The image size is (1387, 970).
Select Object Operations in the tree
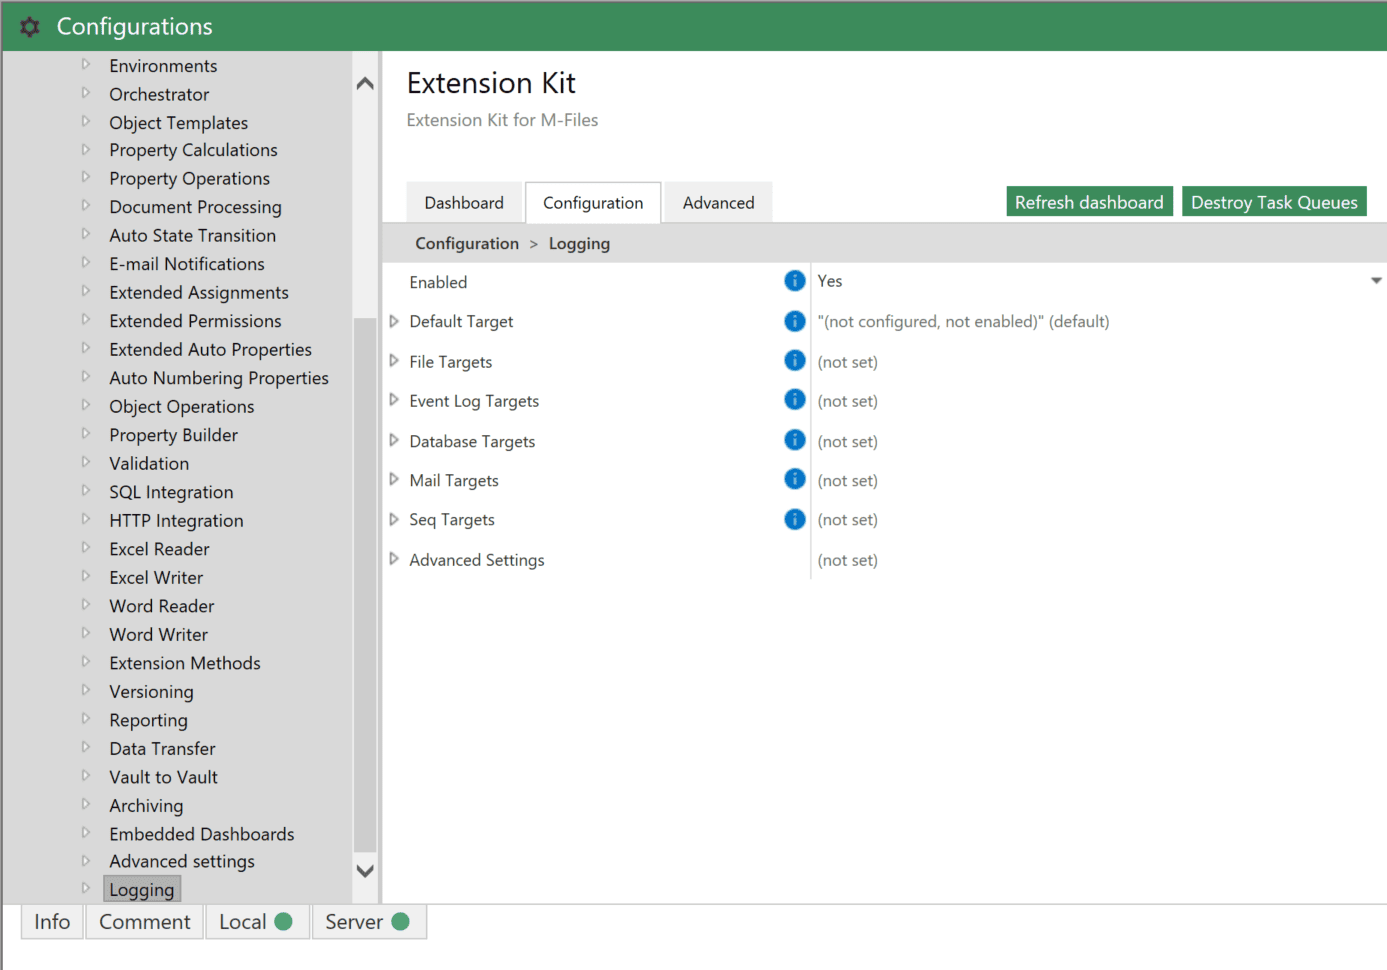[182, 406]
